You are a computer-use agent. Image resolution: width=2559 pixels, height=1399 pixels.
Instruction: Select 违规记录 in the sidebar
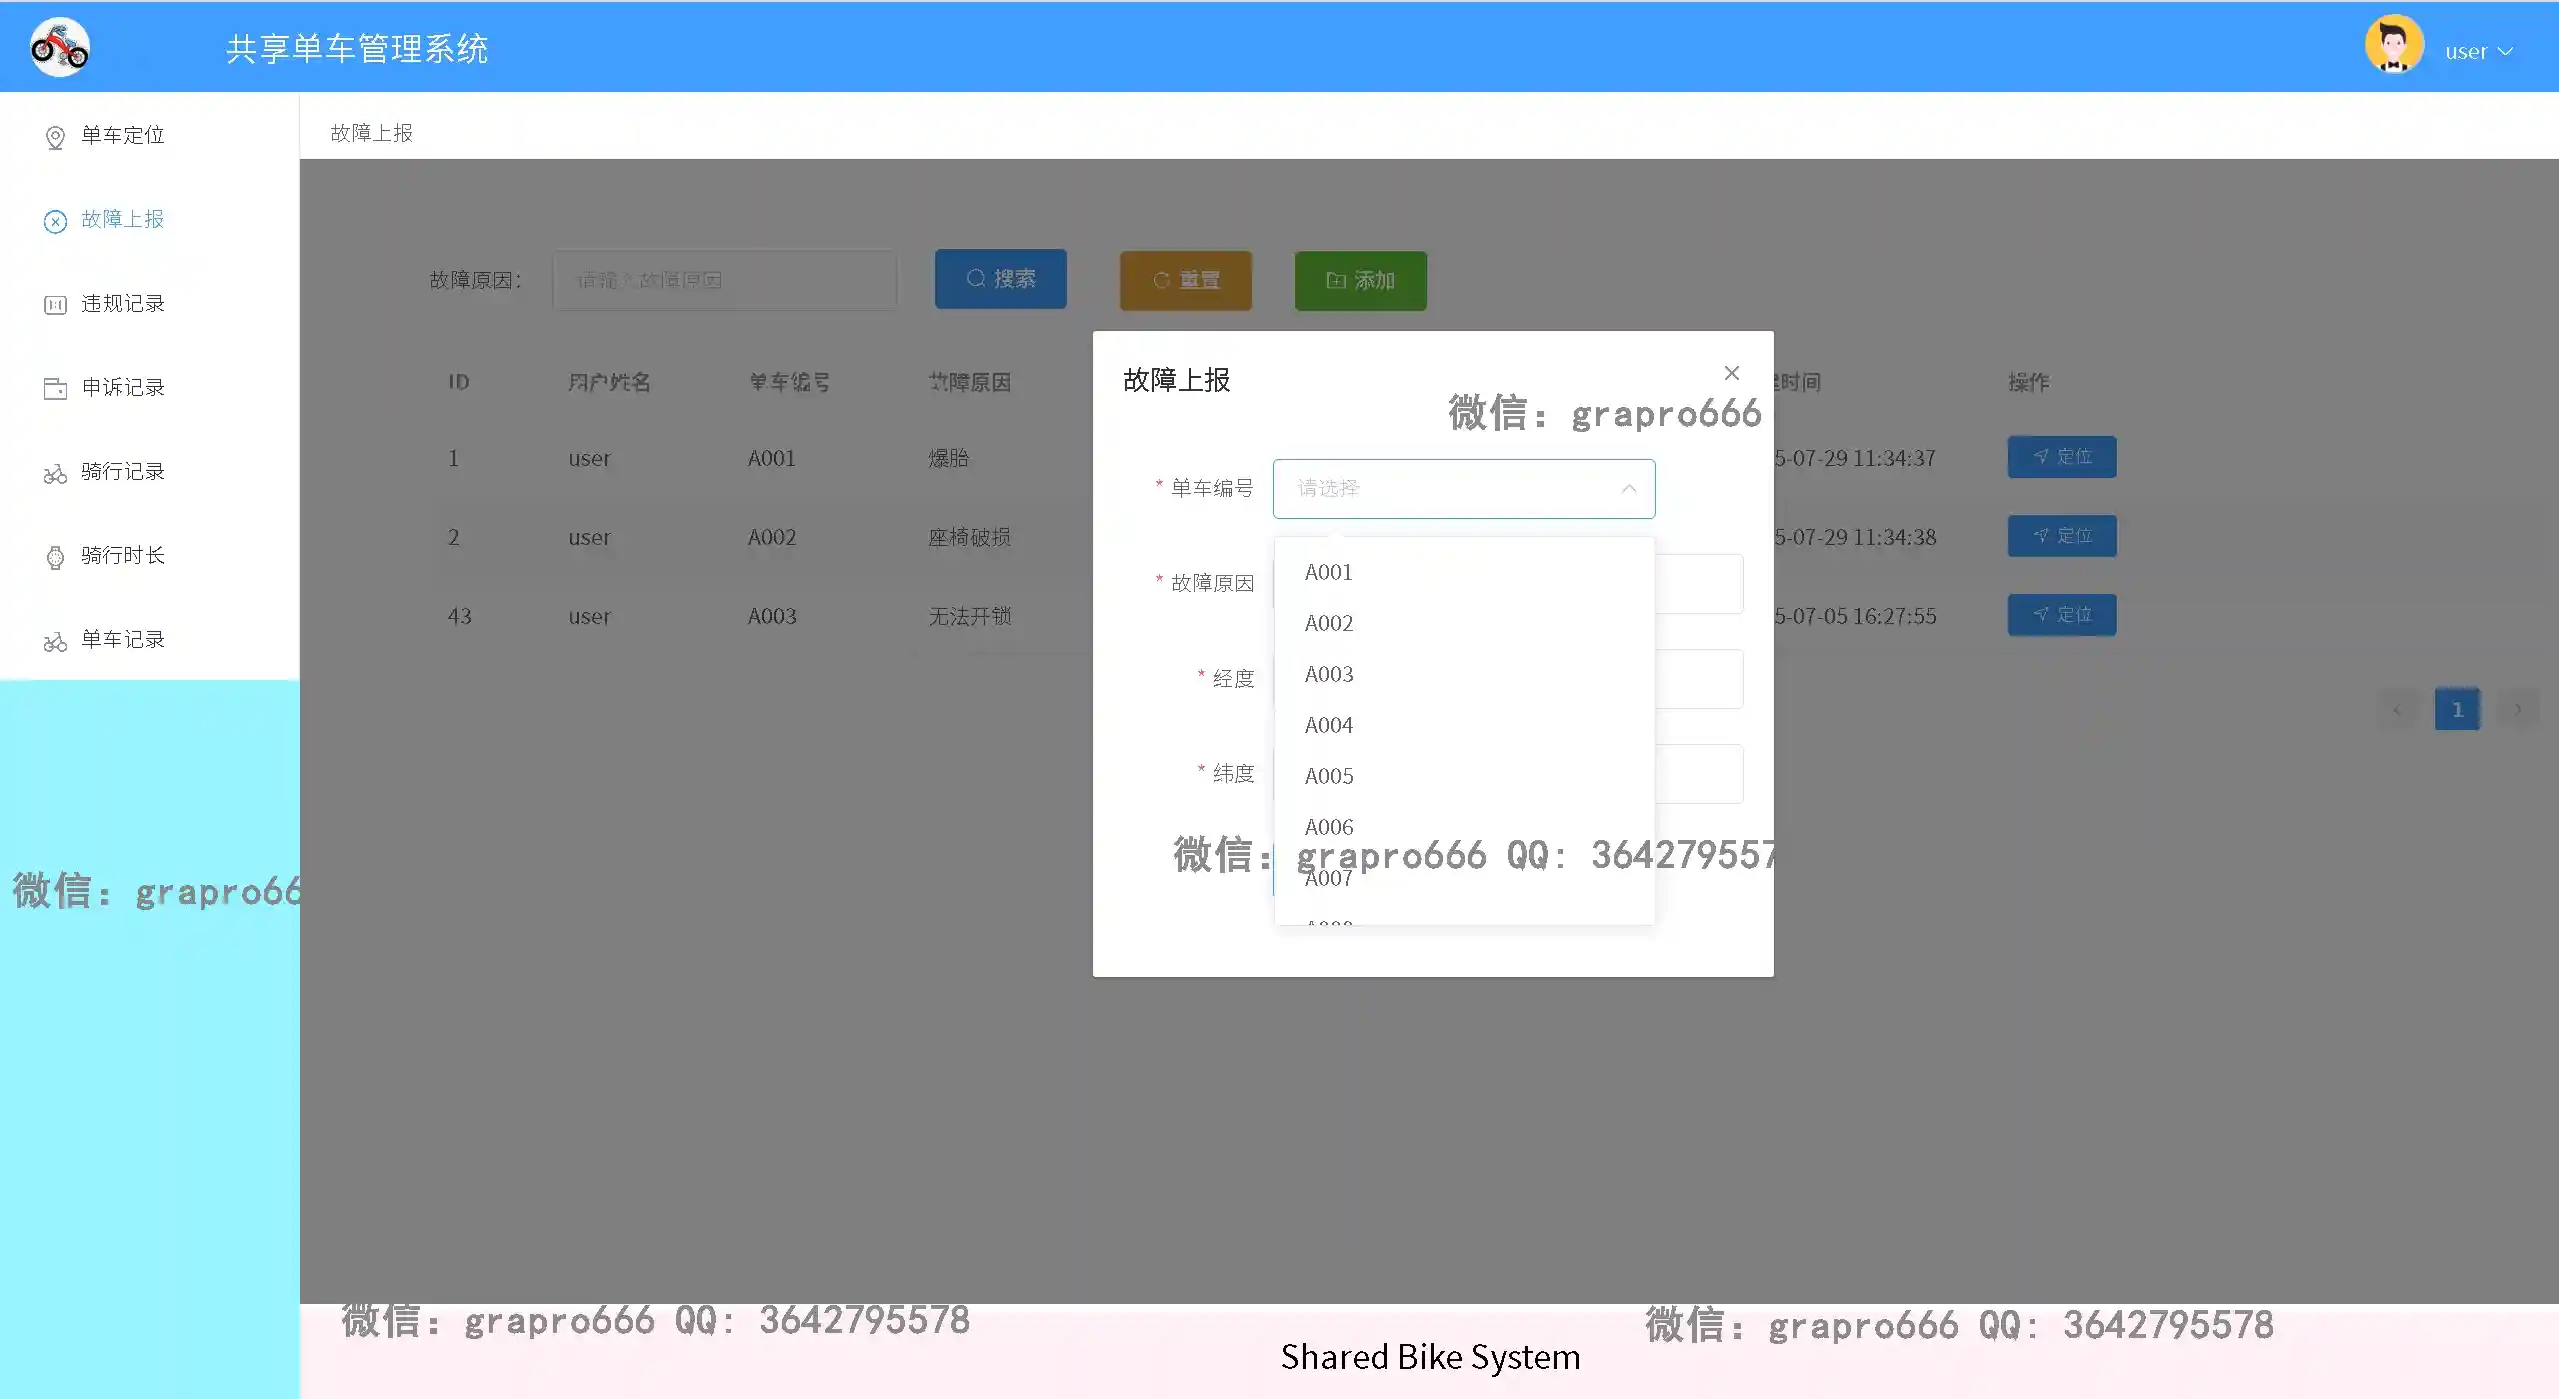click(122, 303)
